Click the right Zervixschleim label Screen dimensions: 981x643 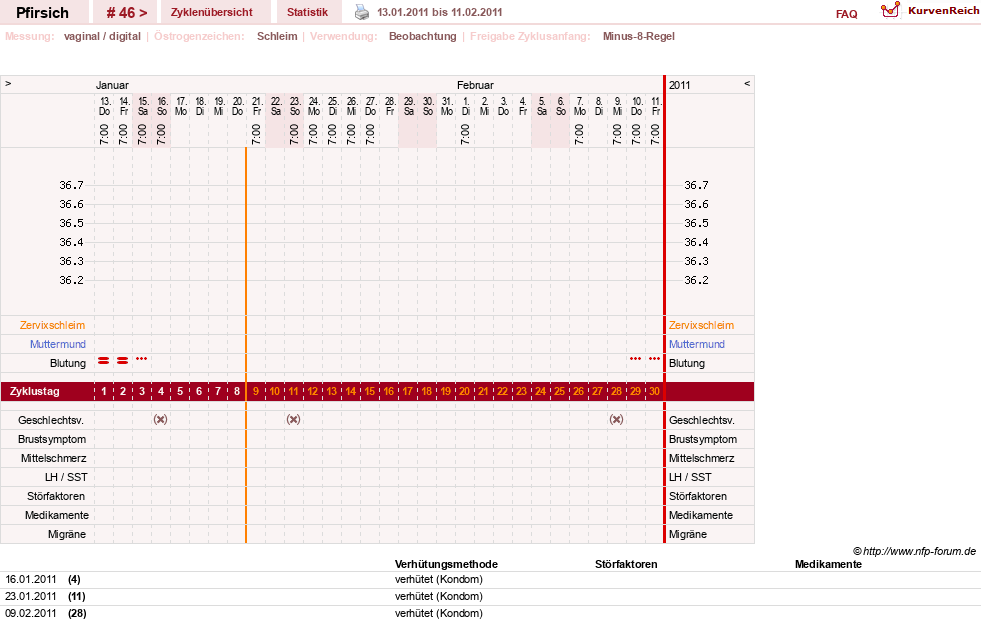[701, 325]
